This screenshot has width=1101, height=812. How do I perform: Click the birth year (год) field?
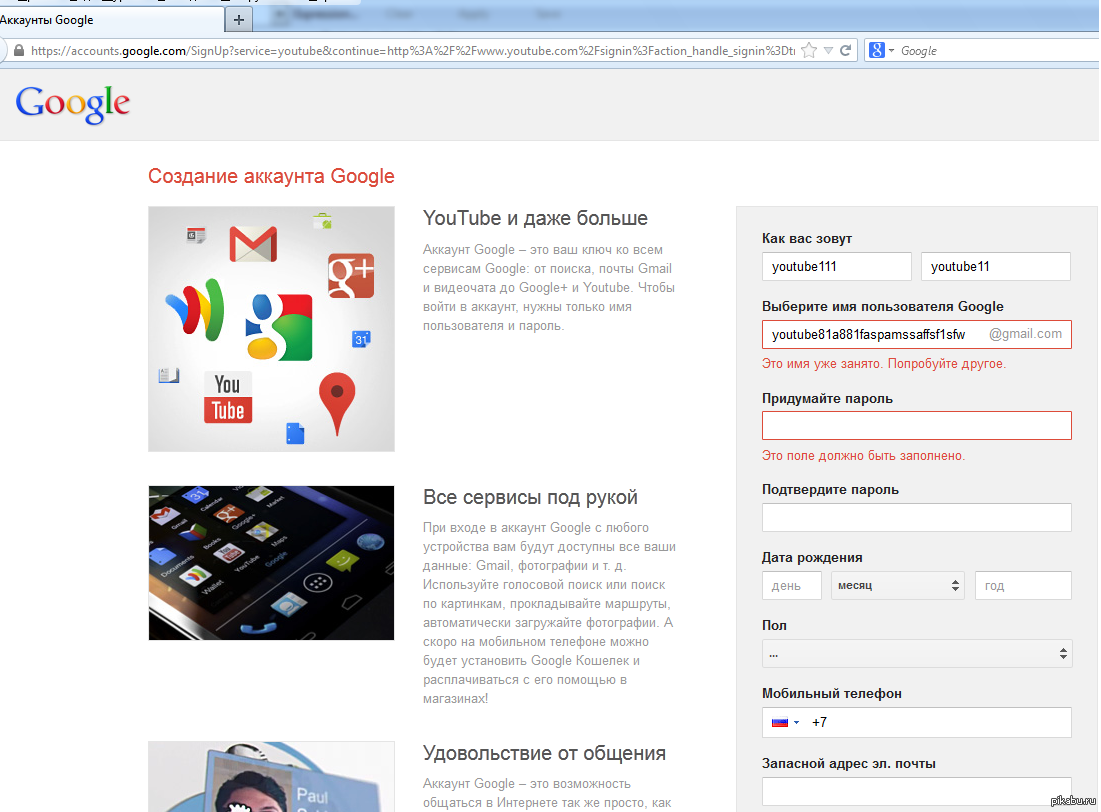pos(1022,585)
